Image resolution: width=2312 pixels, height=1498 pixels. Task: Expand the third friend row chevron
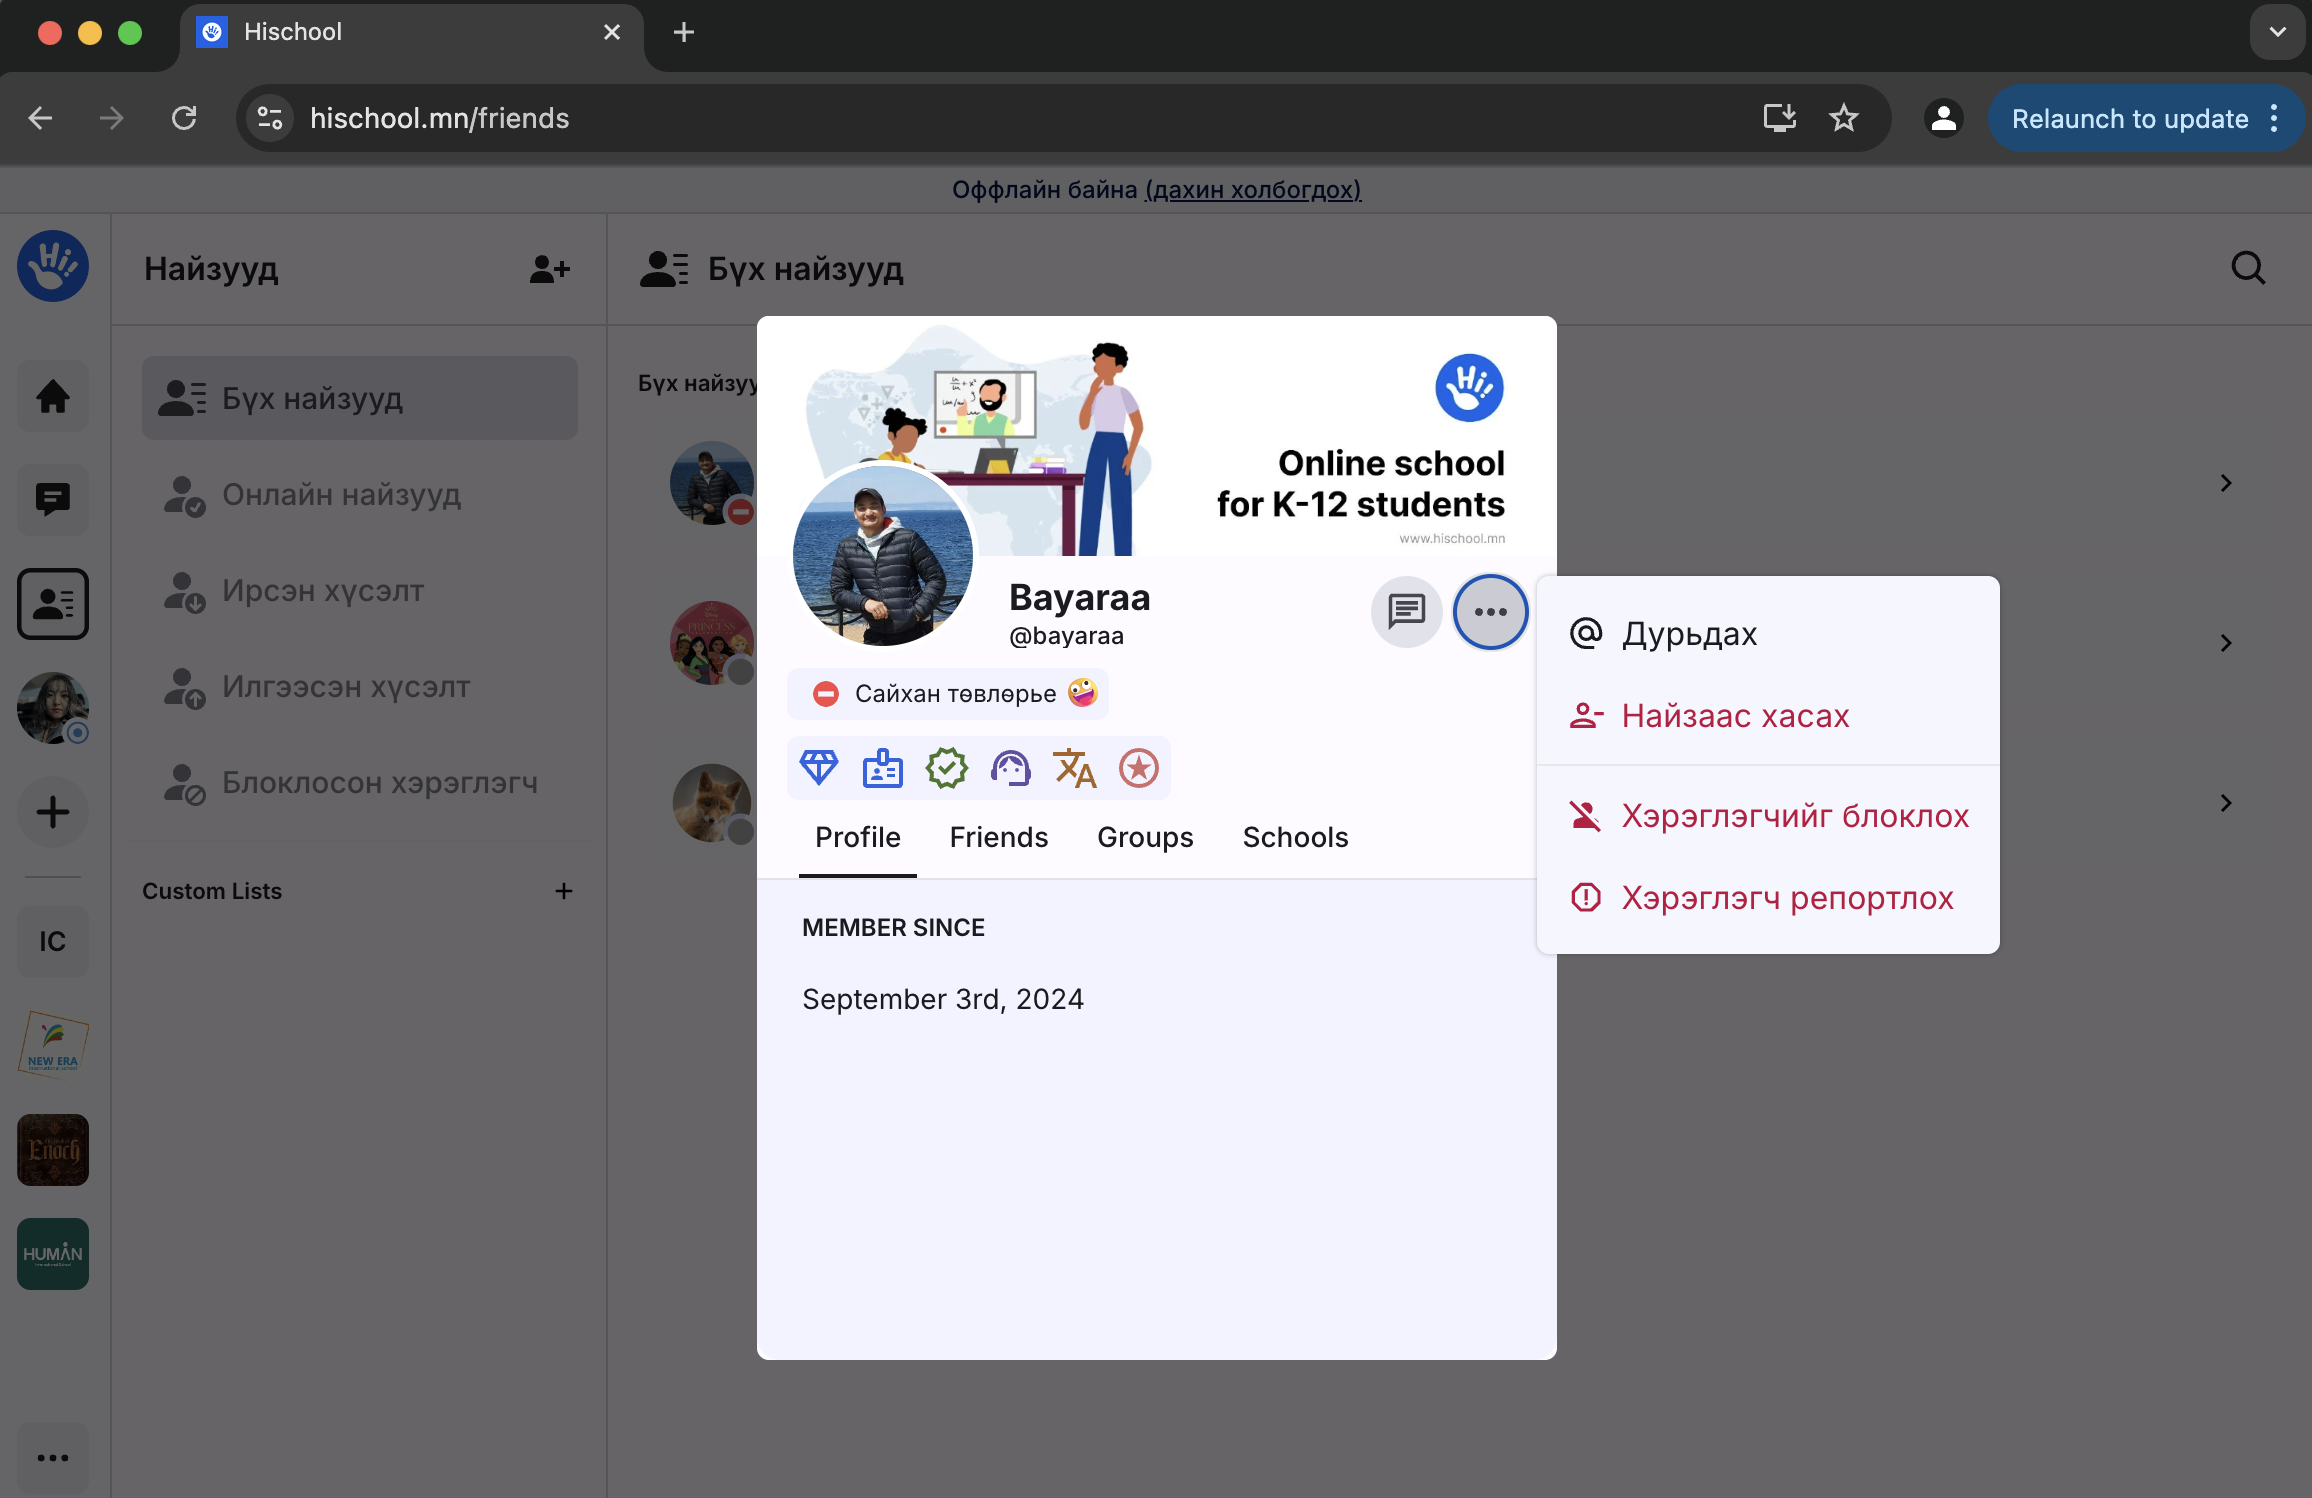pyautogui.click(x=2226, y=803)
